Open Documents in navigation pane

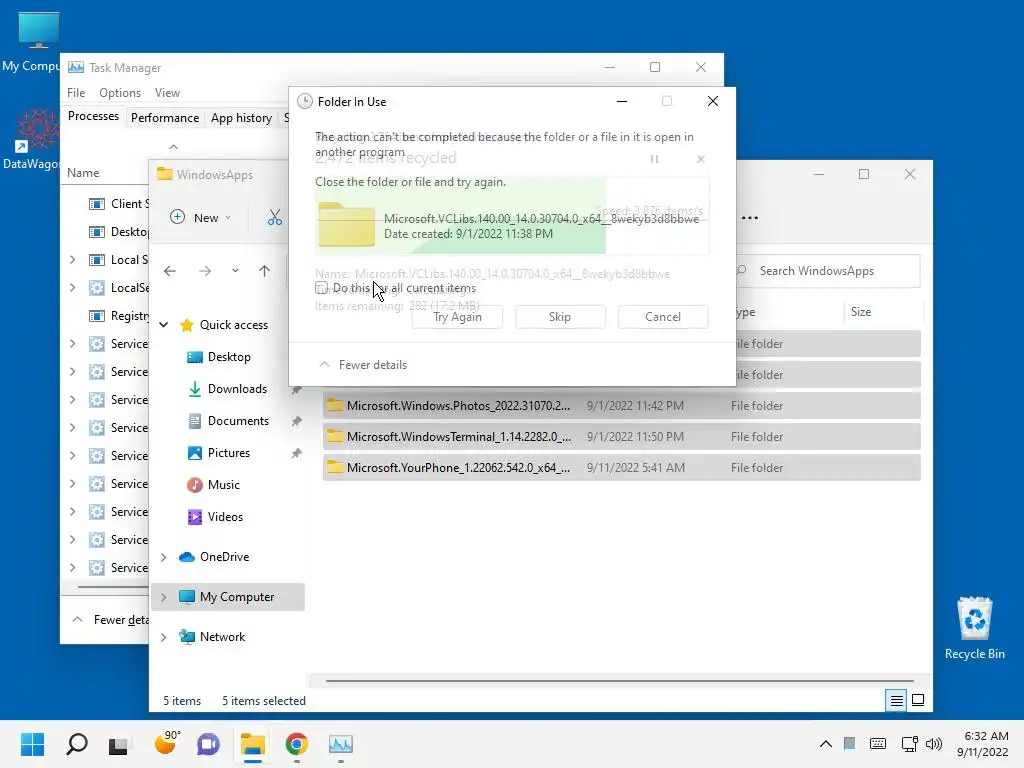click(x=238, y=421)
